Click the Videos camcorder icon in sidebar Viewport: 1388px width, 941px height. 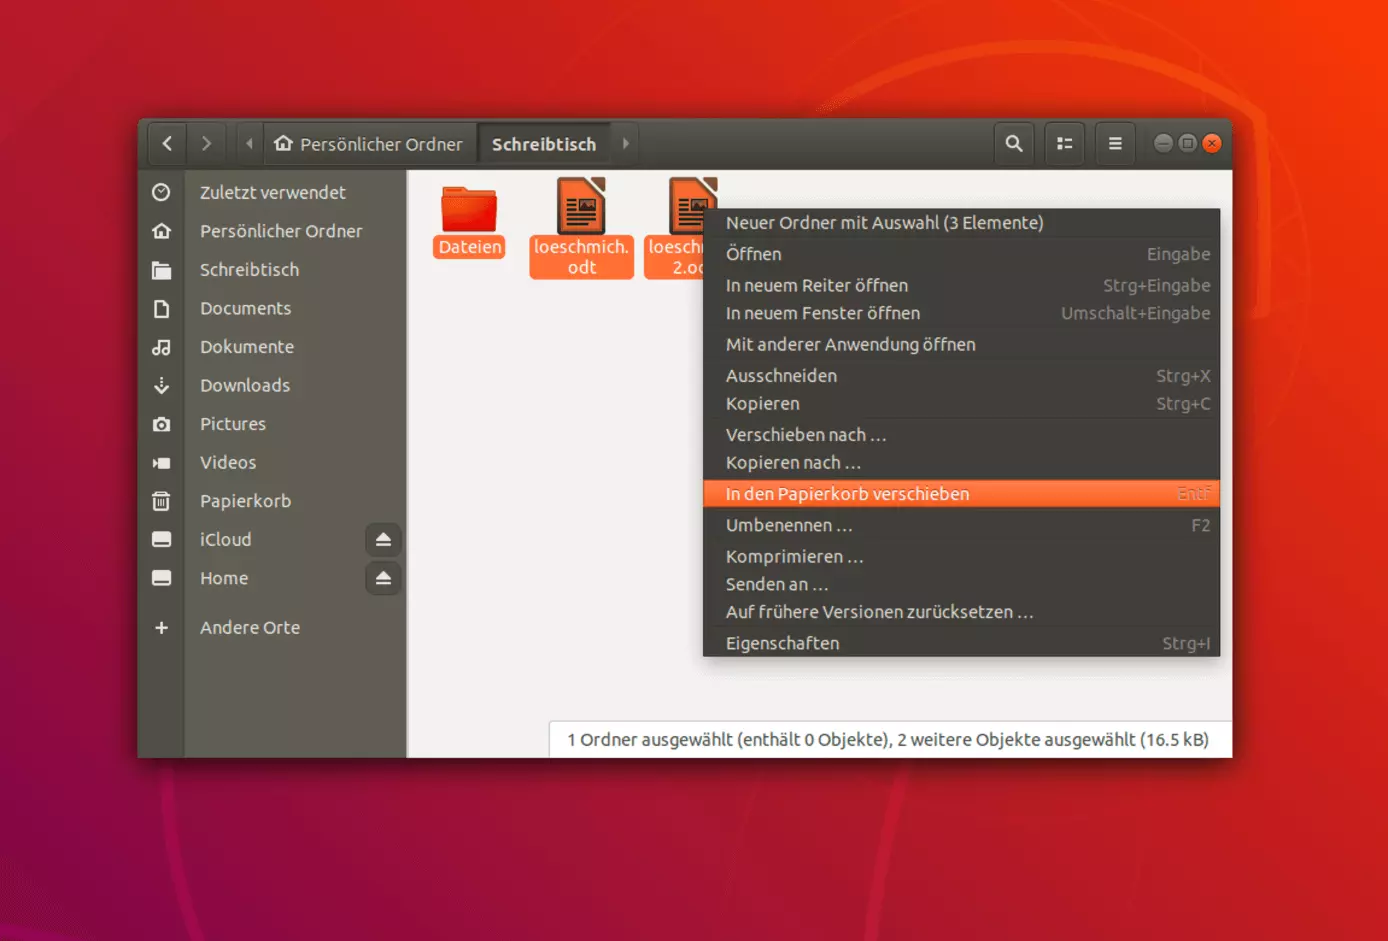161,463
